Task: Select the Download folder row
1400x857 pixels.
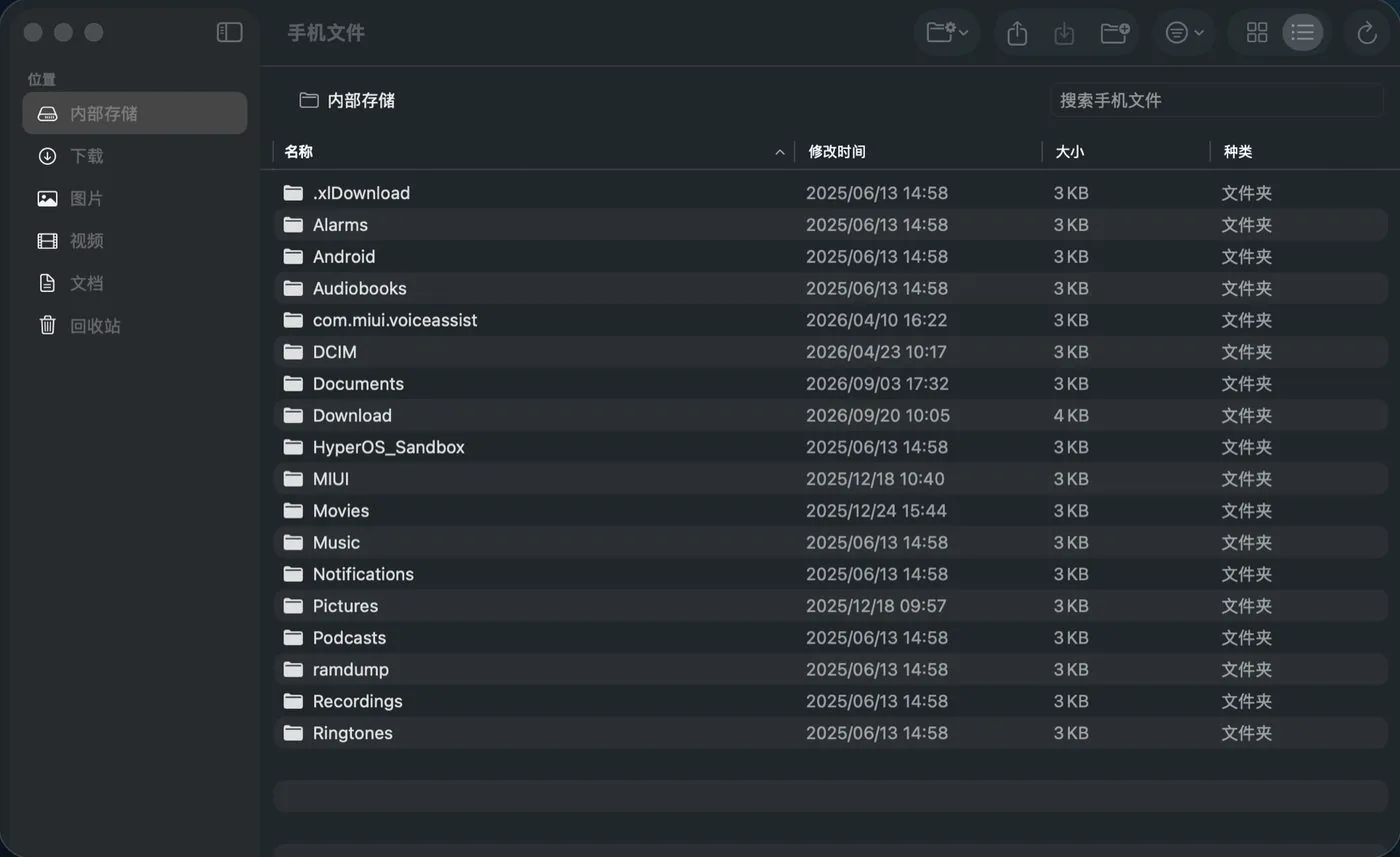Action: coord(830,415)
